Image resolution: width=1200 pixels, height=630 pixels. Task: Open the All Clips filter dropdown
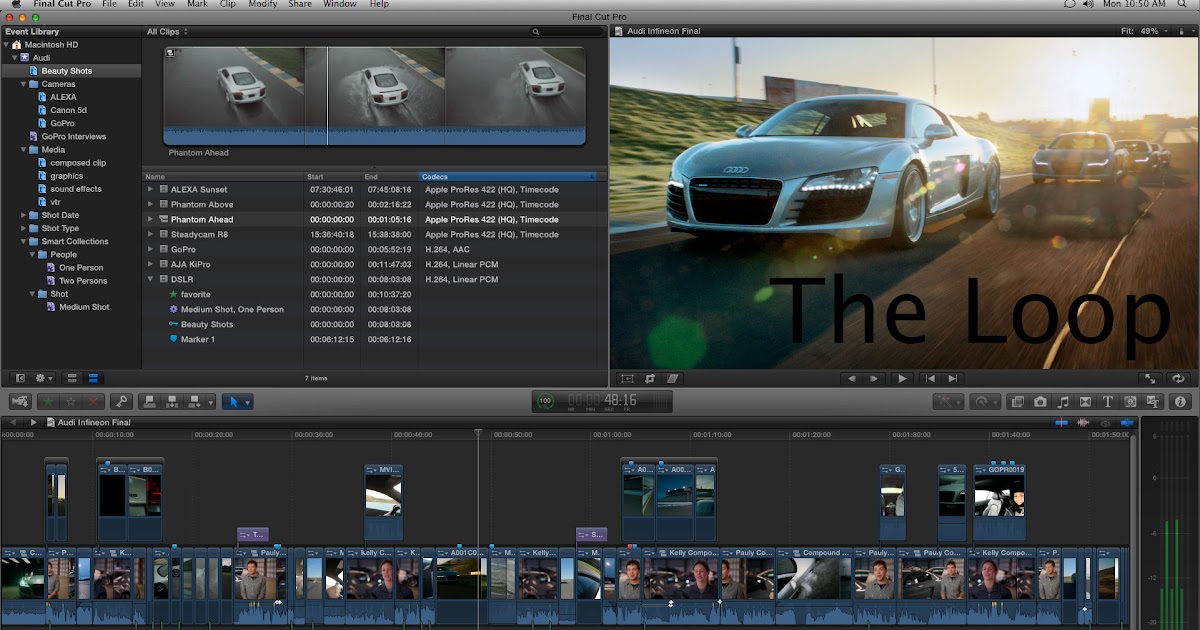[x=168, y=31]
